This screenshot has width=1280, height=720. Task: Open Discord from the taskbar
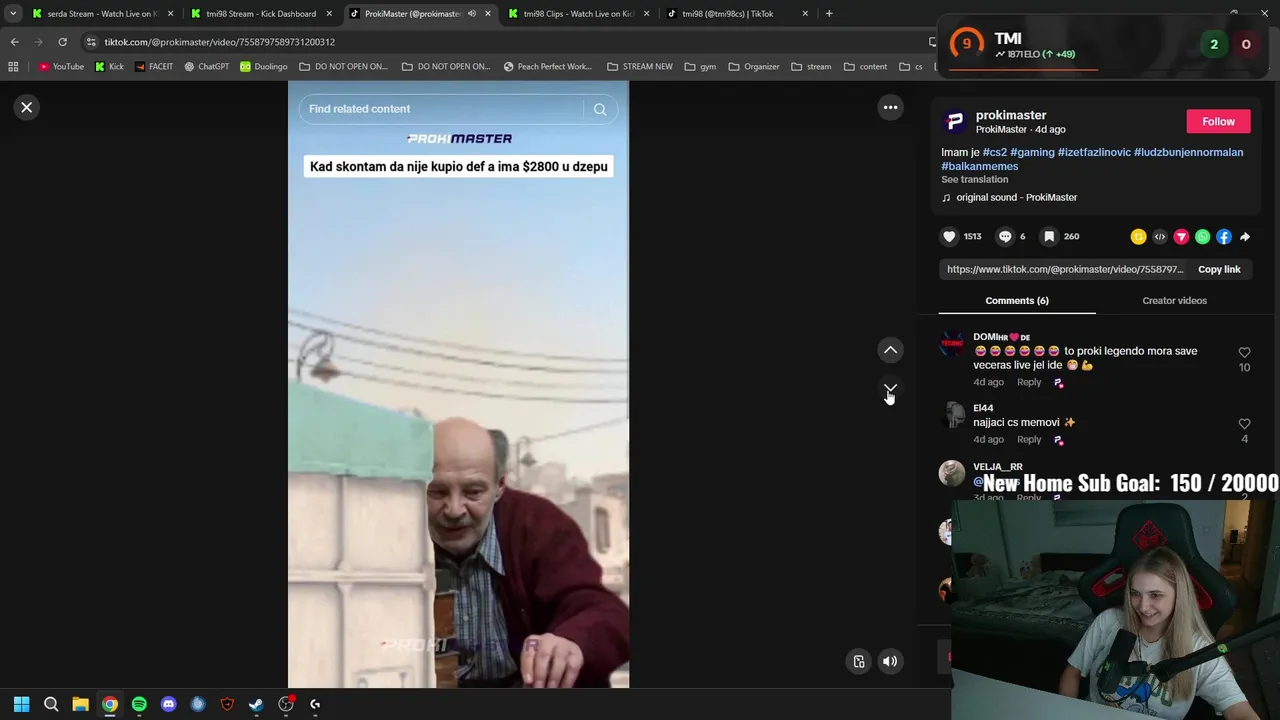168,704
